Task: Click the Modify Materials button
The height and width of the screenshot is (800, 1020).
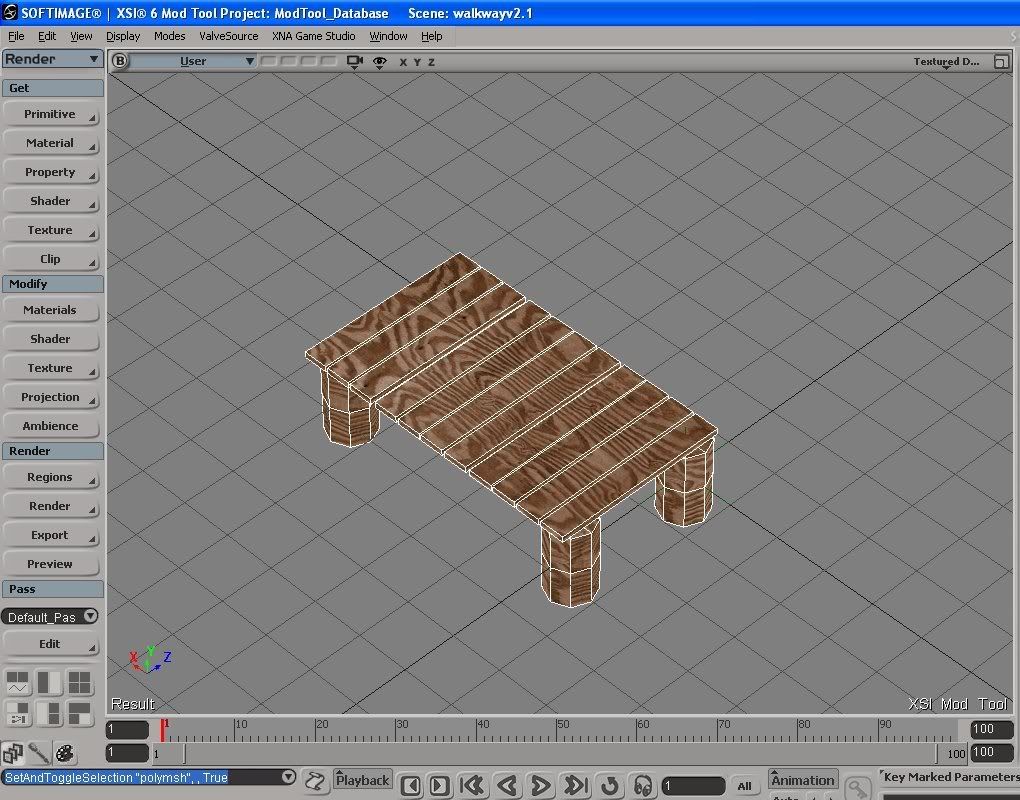Action: [x=51, y=310]
